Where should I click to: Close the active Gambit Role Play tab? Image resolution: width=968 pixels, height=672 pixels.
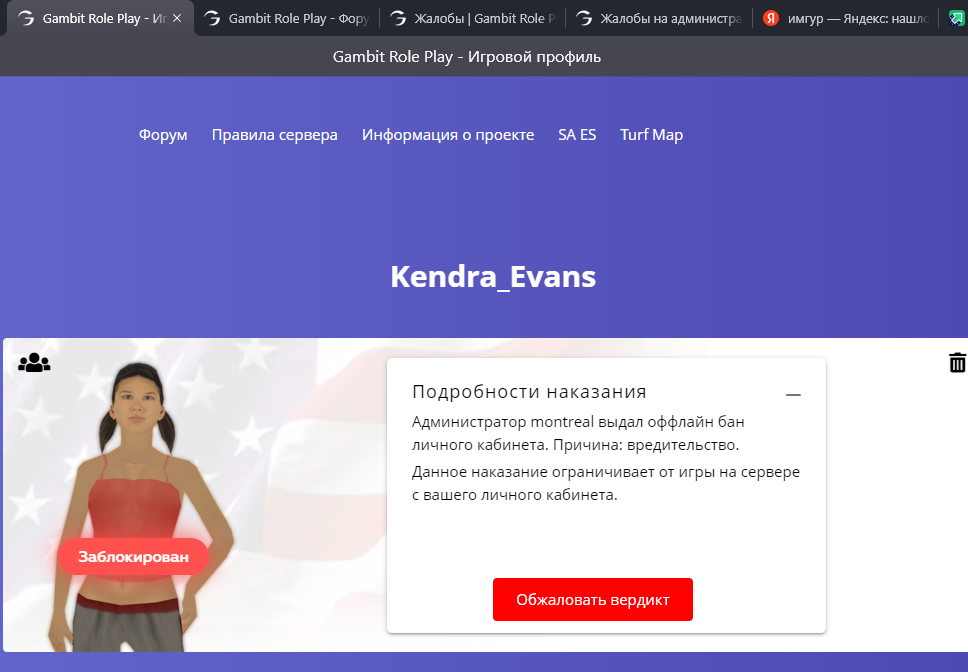(177, 19)
